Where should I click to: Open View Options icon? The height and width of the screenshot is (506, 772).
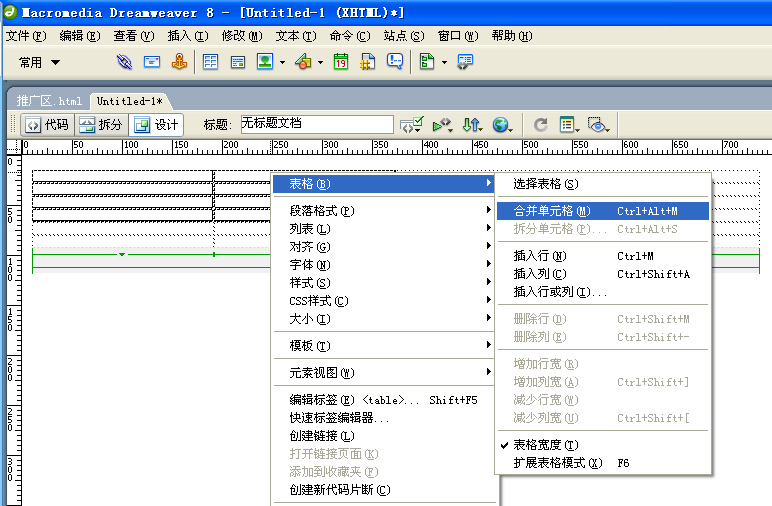569,125
